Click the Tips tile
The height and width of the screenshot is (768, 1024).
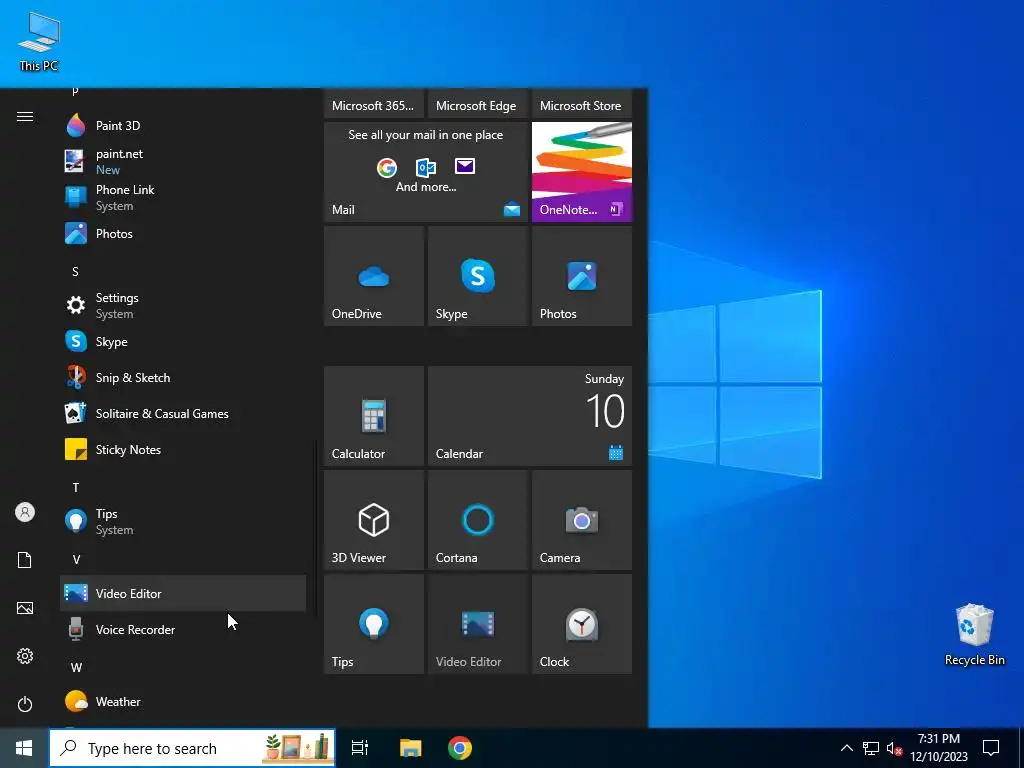click(x=374, y=624)
